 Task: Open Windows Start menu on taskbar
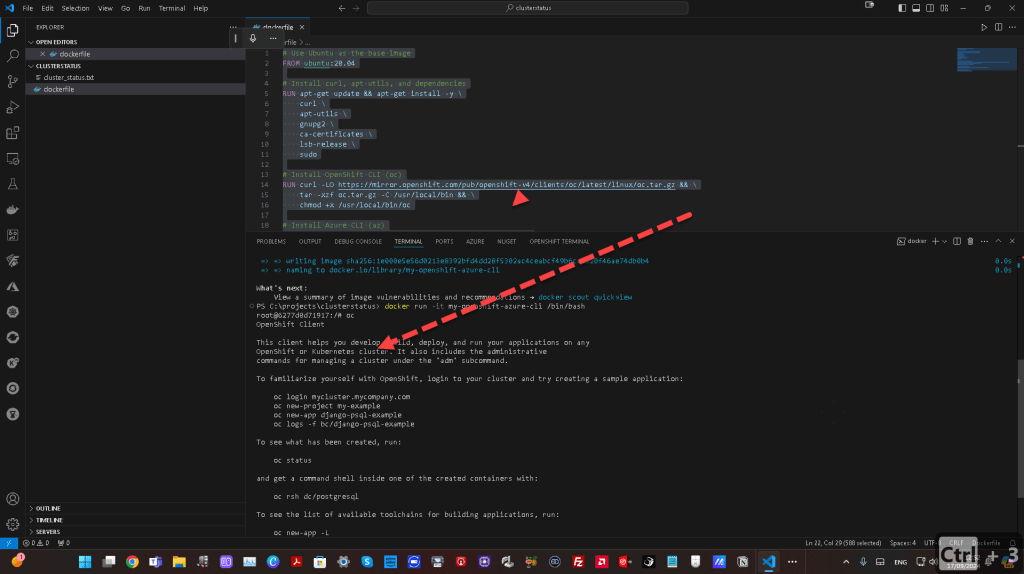[x=85, y=562]
